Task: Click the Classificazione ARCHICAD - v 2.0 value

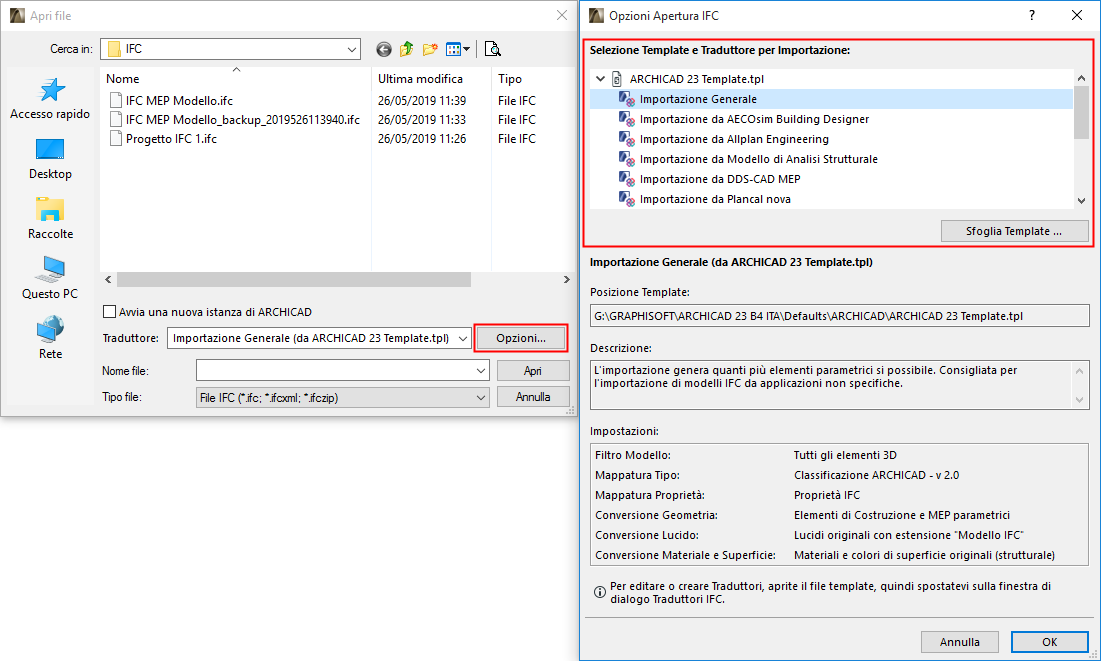Action: [876, 475]
